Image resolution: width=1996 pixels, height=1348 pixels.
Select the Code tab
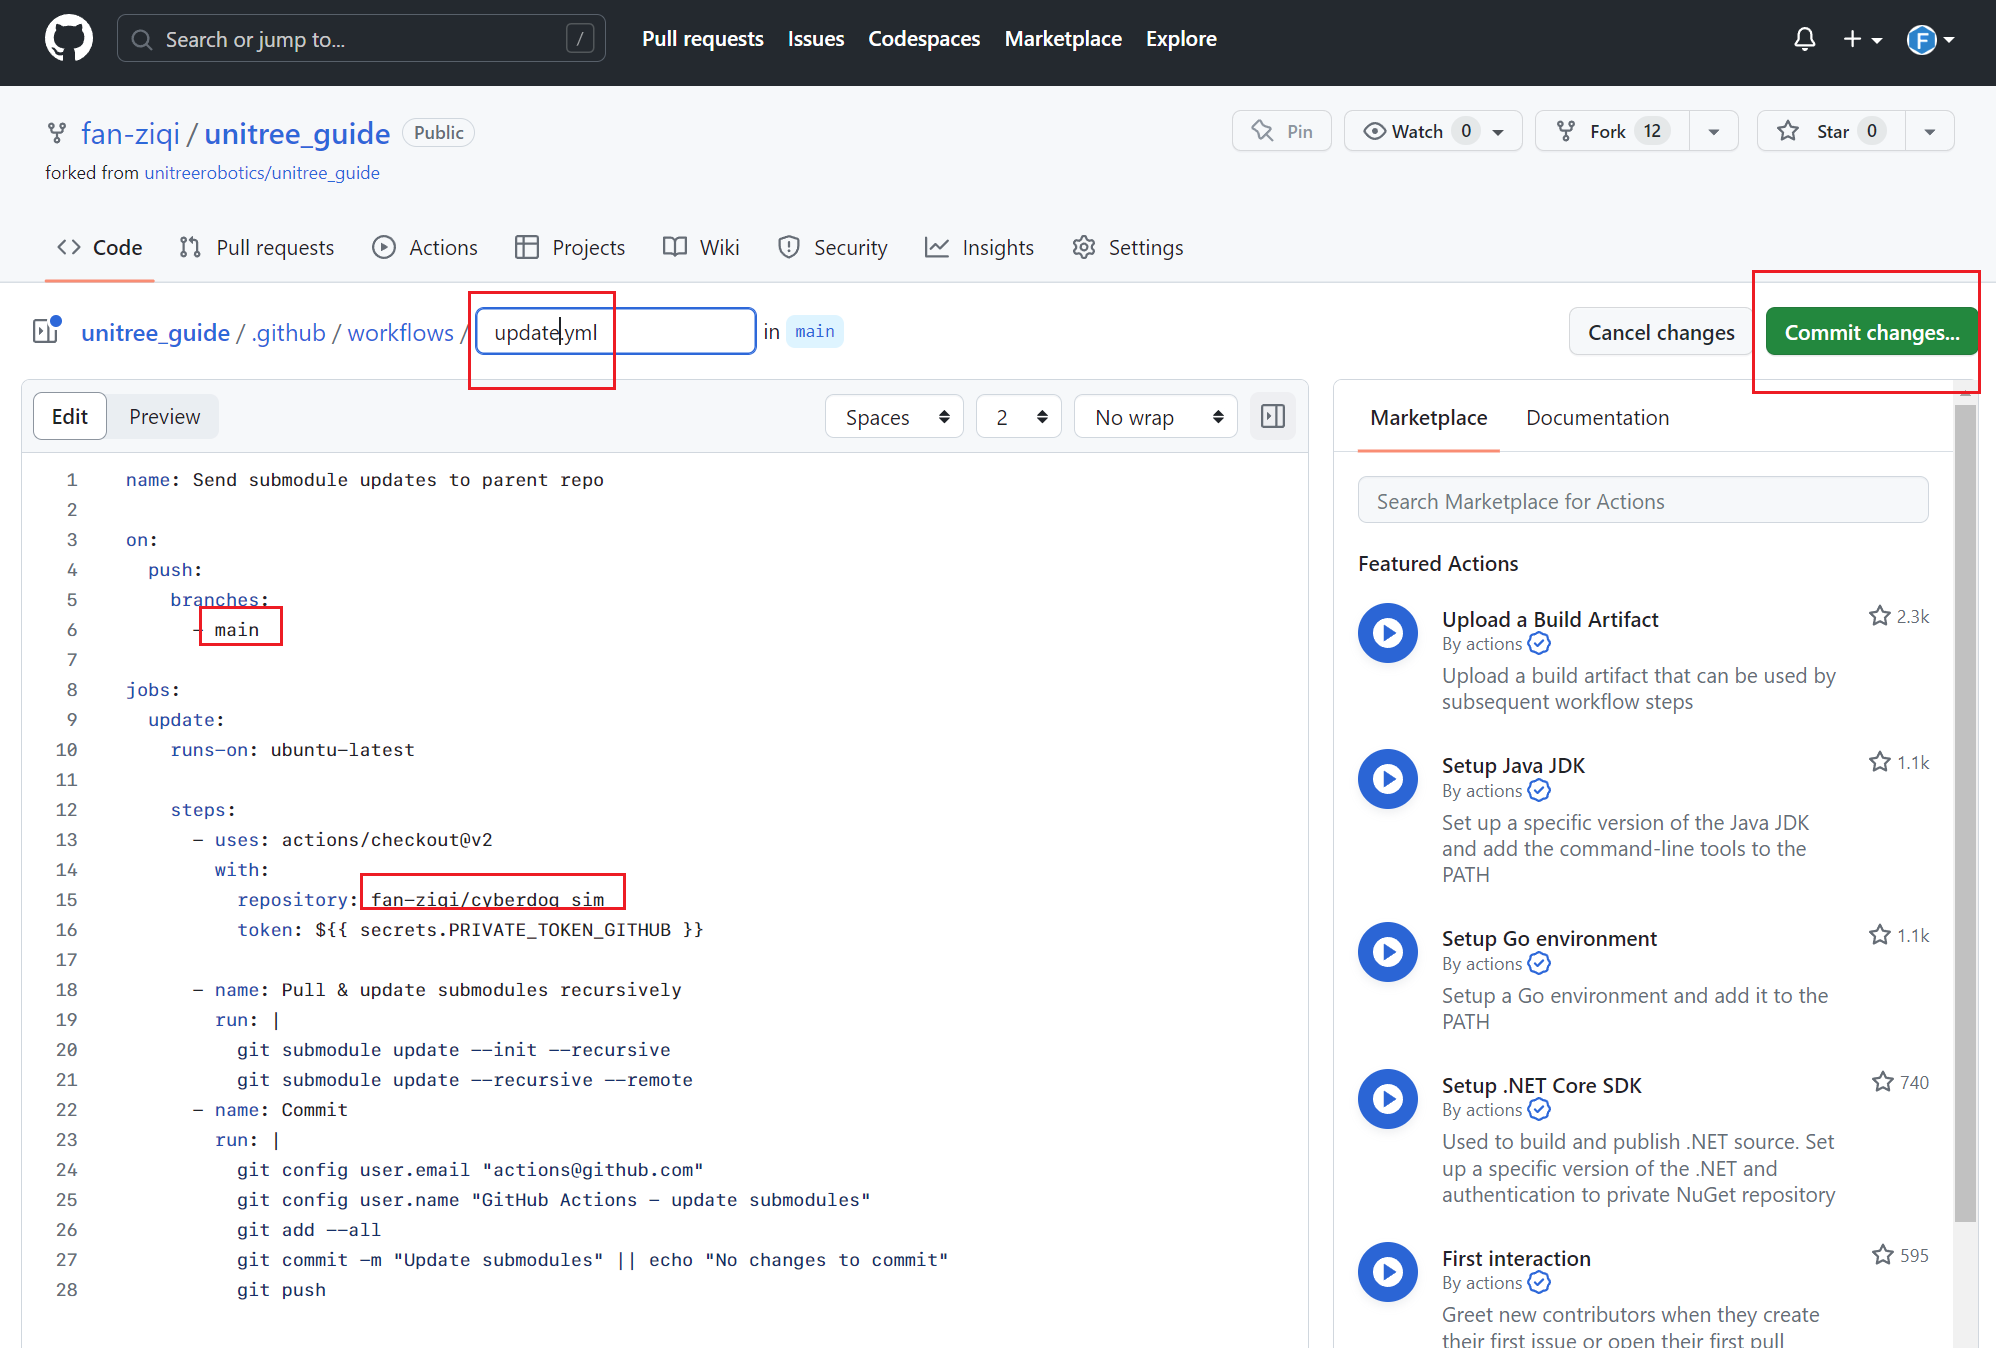pos(100,247)
